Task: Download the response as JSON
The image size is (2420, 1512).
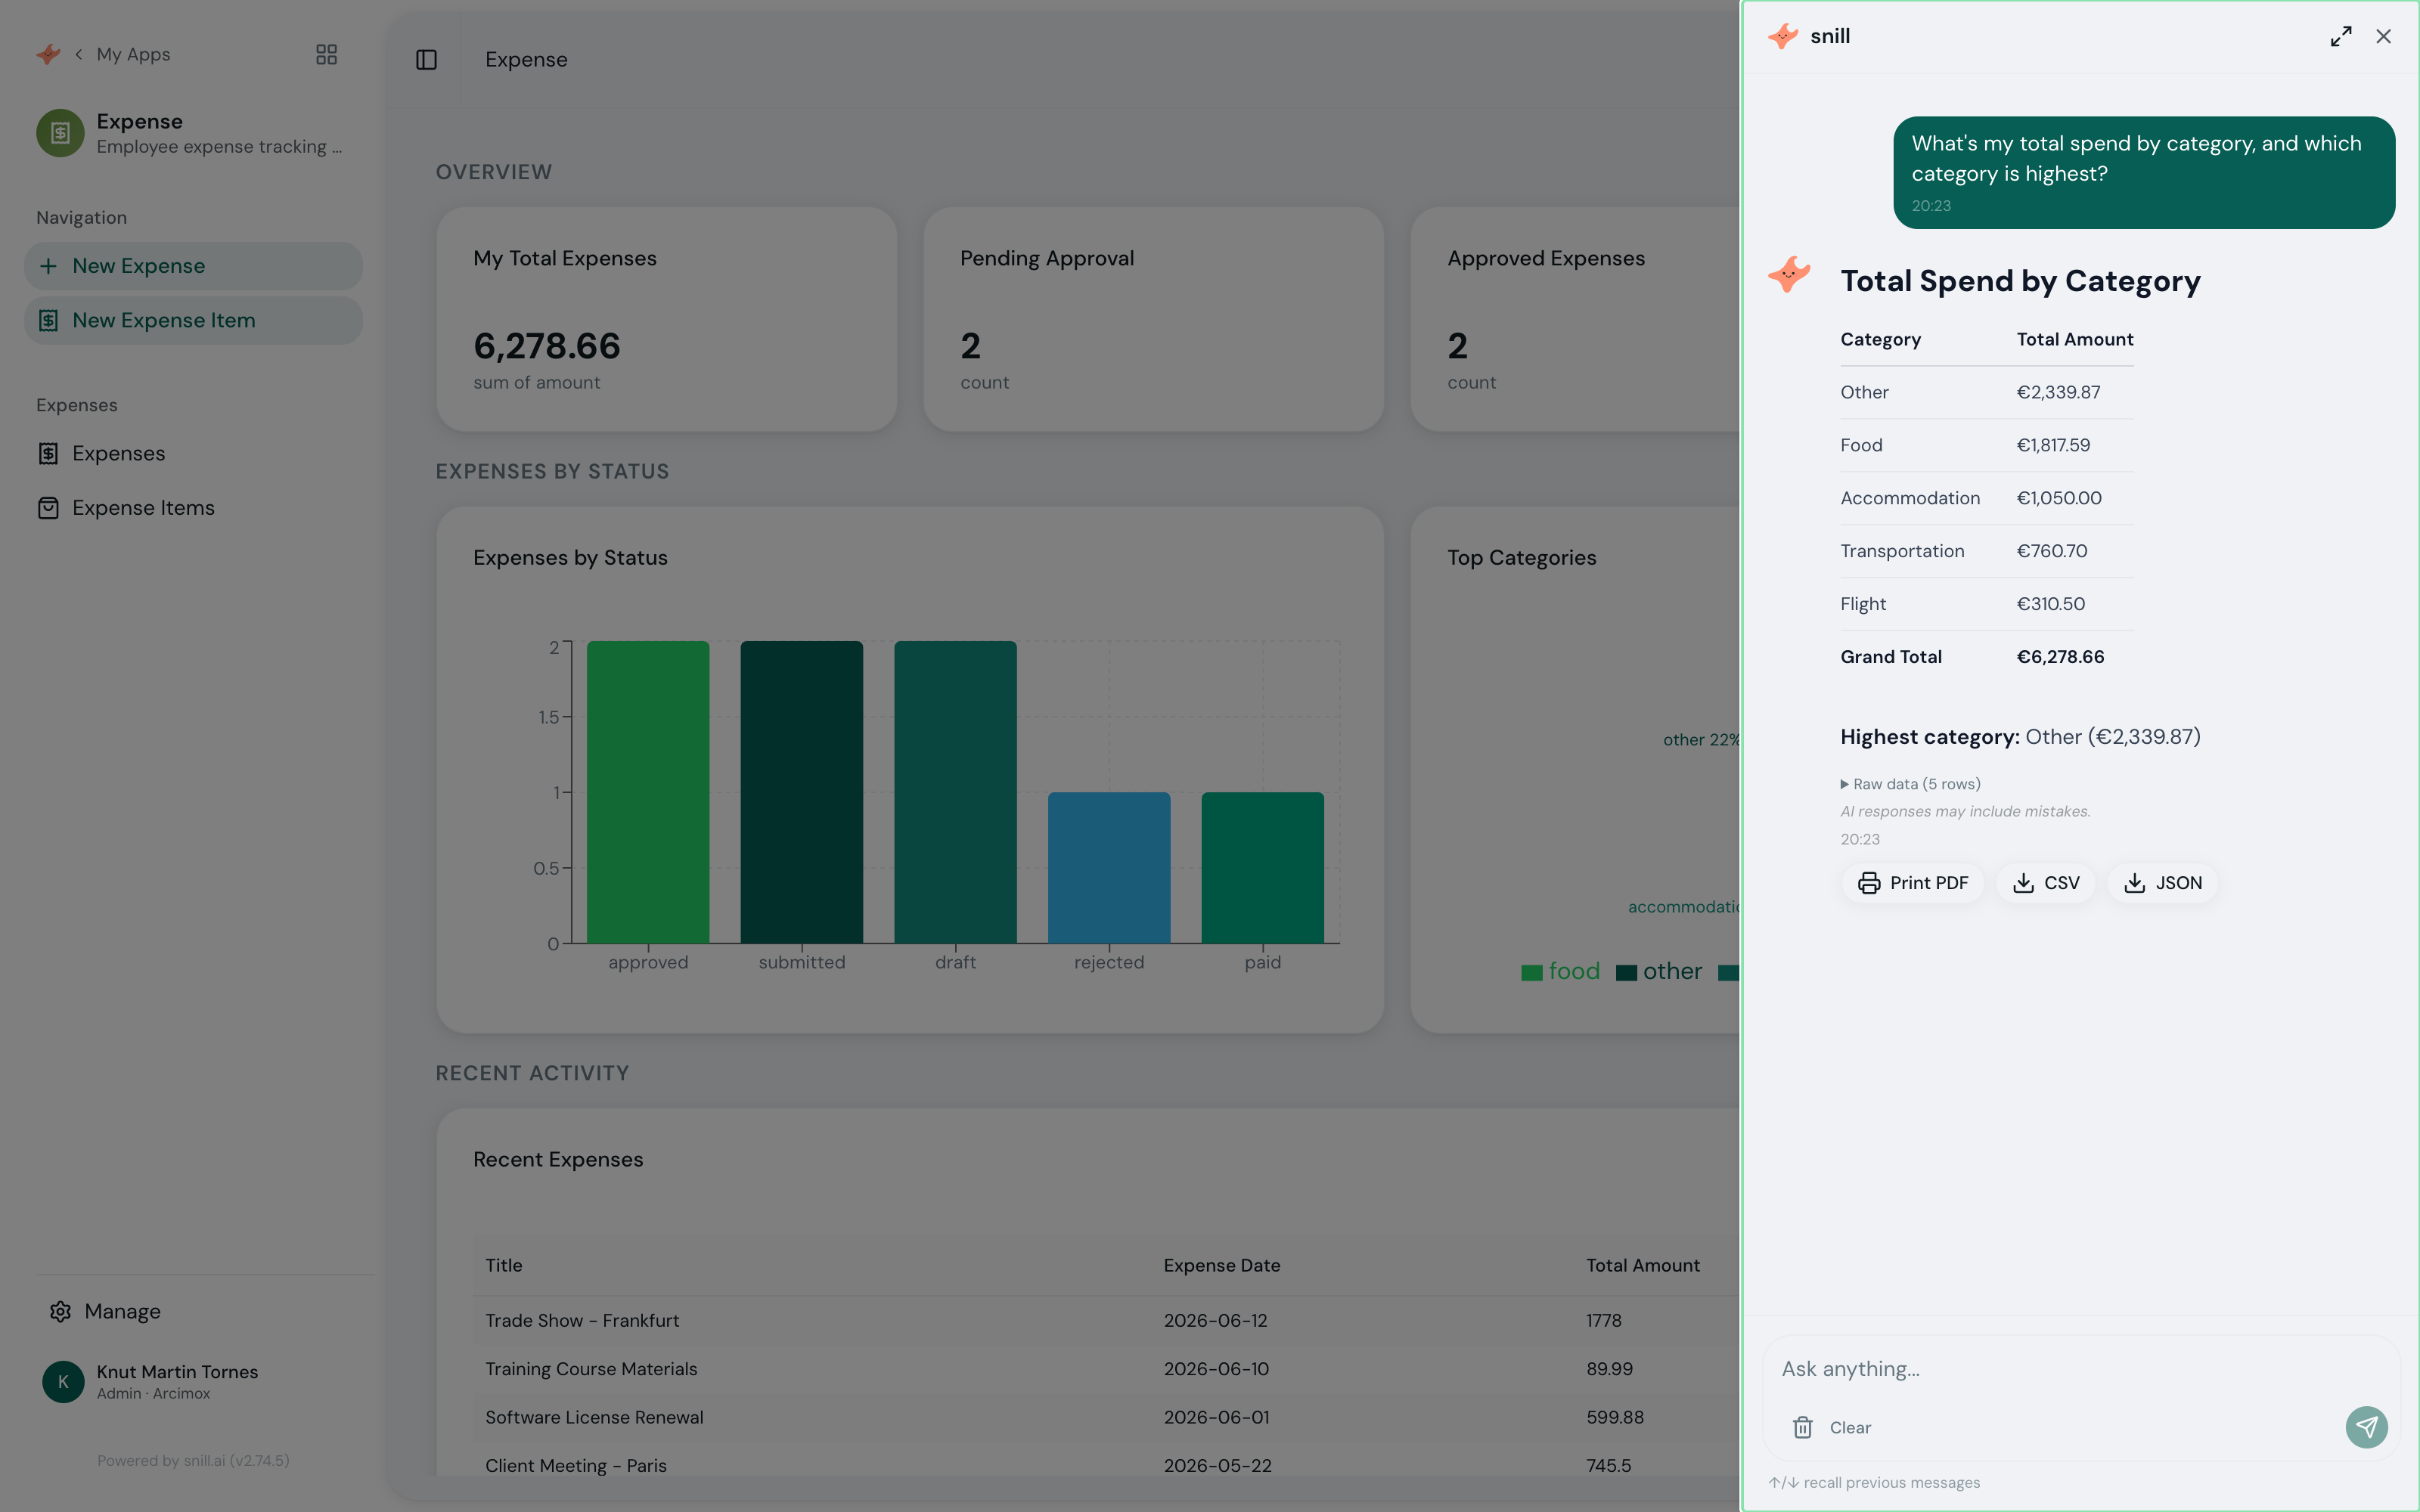Action: coord(2162,883)
